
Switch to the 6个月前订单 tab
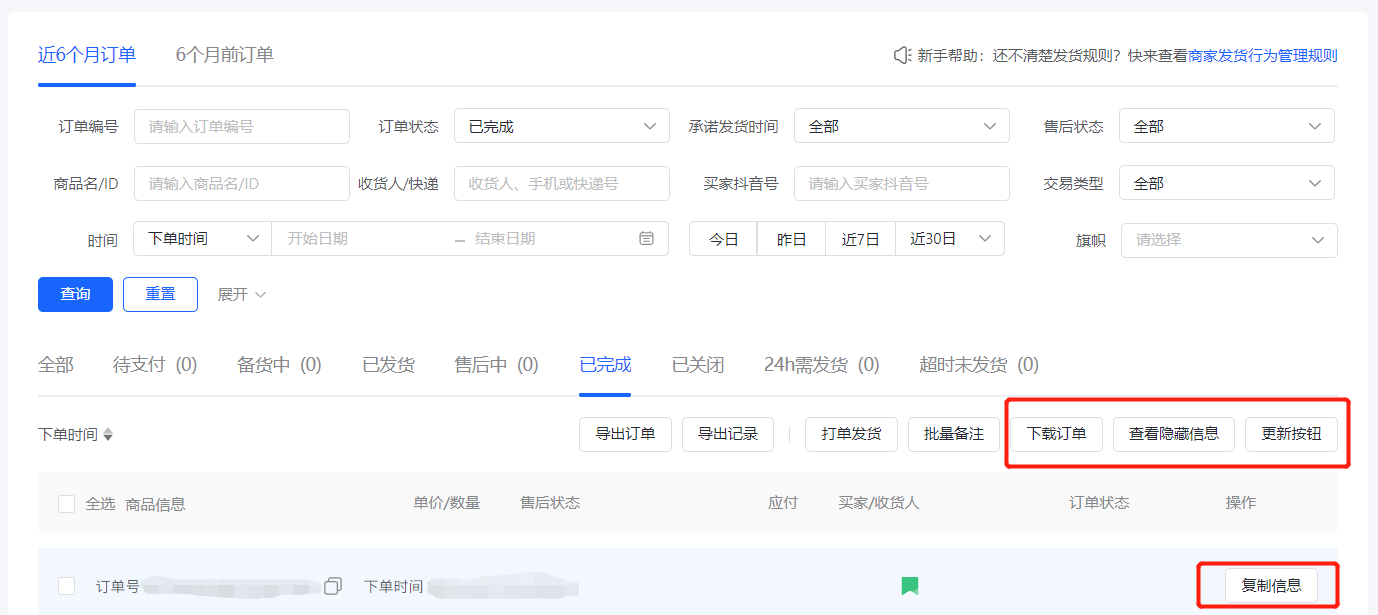coord(221,55)
